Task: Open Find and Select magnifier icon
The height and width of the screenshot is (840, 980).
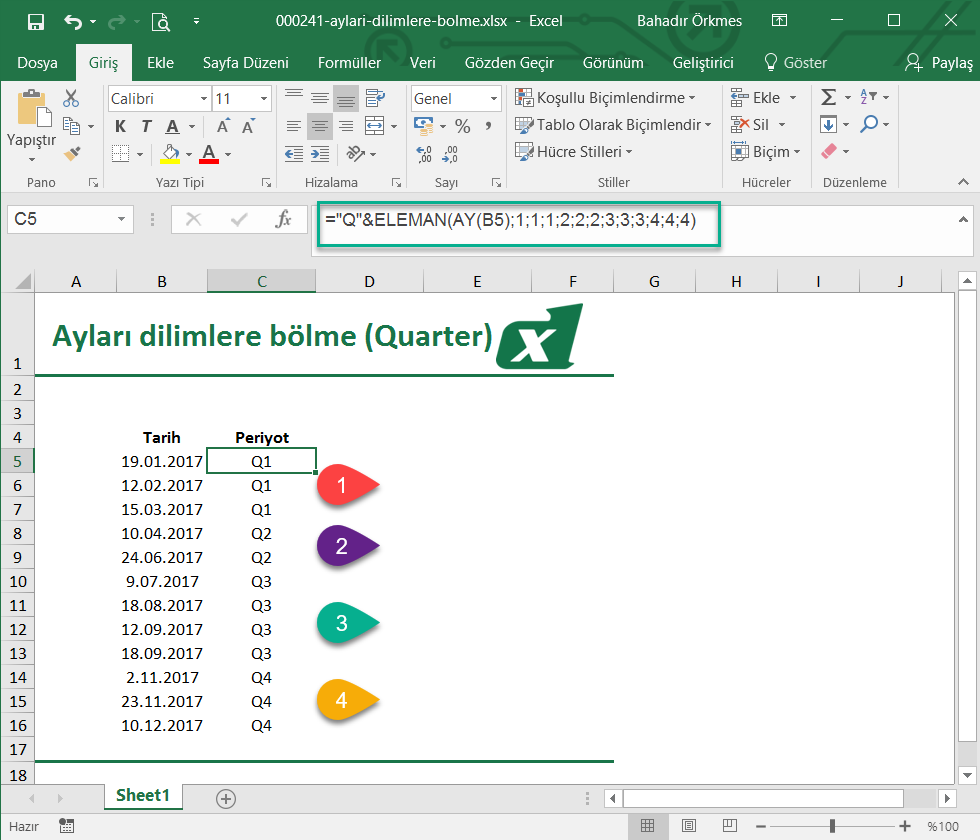Action: point(869,124)
